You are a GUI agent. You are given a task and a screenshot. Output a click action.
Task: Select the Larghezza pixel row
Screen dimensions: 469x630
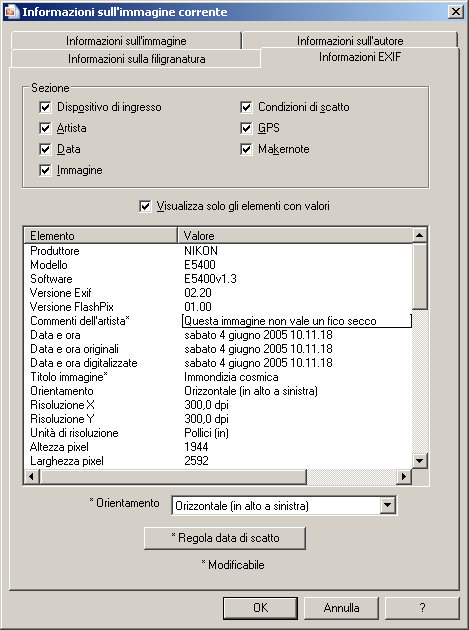coord(218,461)
